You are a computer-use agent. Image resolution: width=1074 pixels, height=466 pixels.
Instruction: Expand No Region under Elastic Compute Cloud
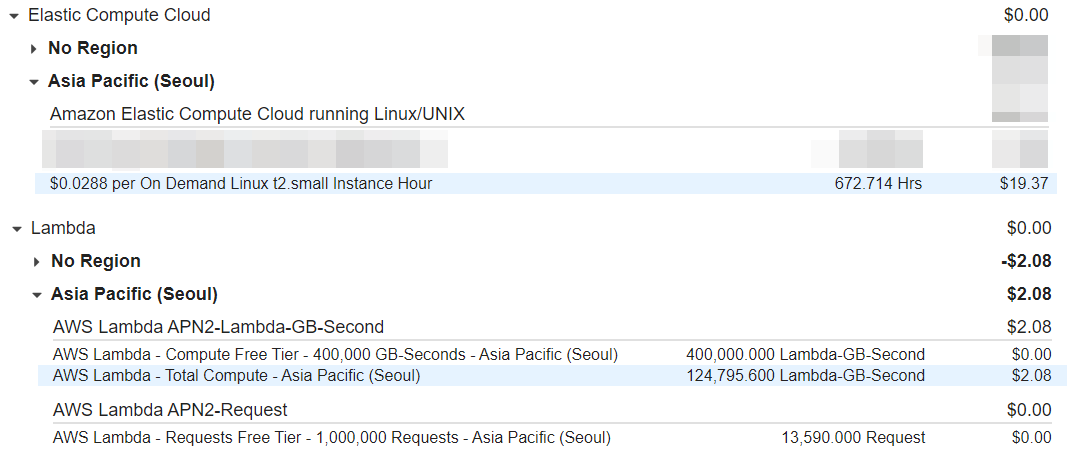click(34, 49)
